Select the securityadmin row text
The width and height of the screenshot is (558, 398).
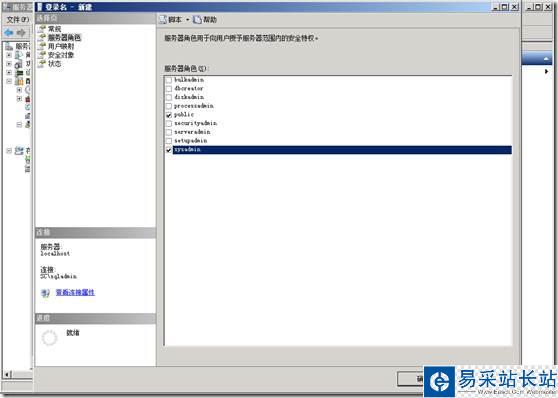(195, 124)
